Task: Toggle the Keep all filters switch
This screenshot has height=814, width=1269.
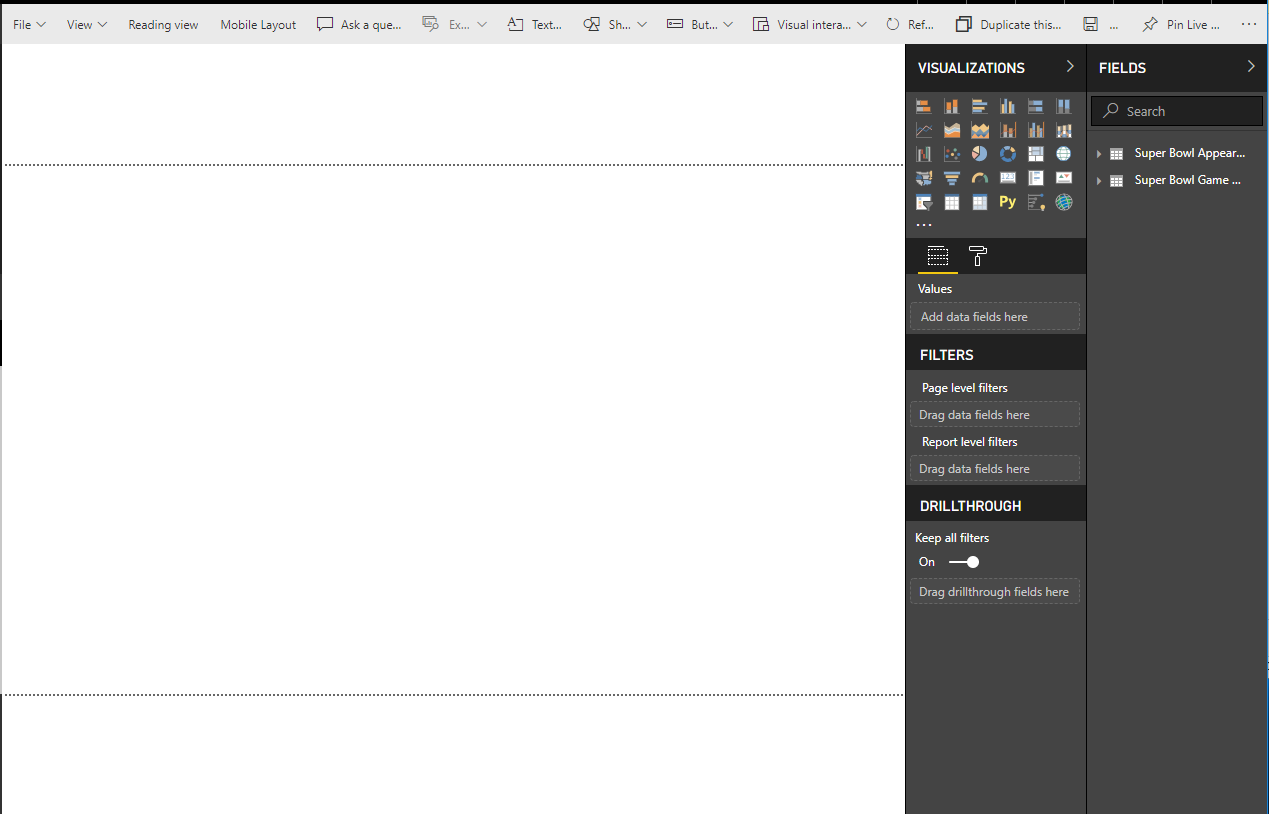Action: click(964, 562)
